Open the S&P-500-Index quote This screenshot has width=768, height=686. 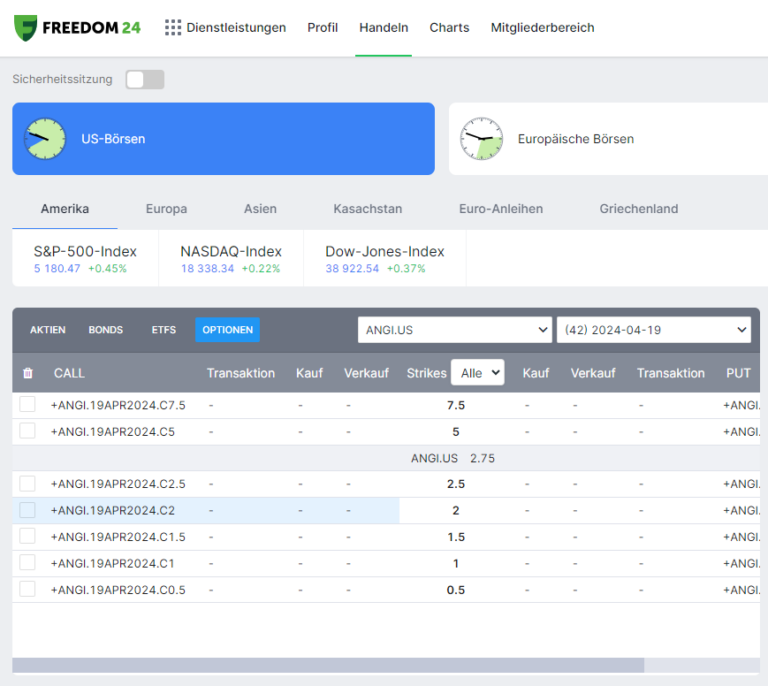tap(85, 259)
